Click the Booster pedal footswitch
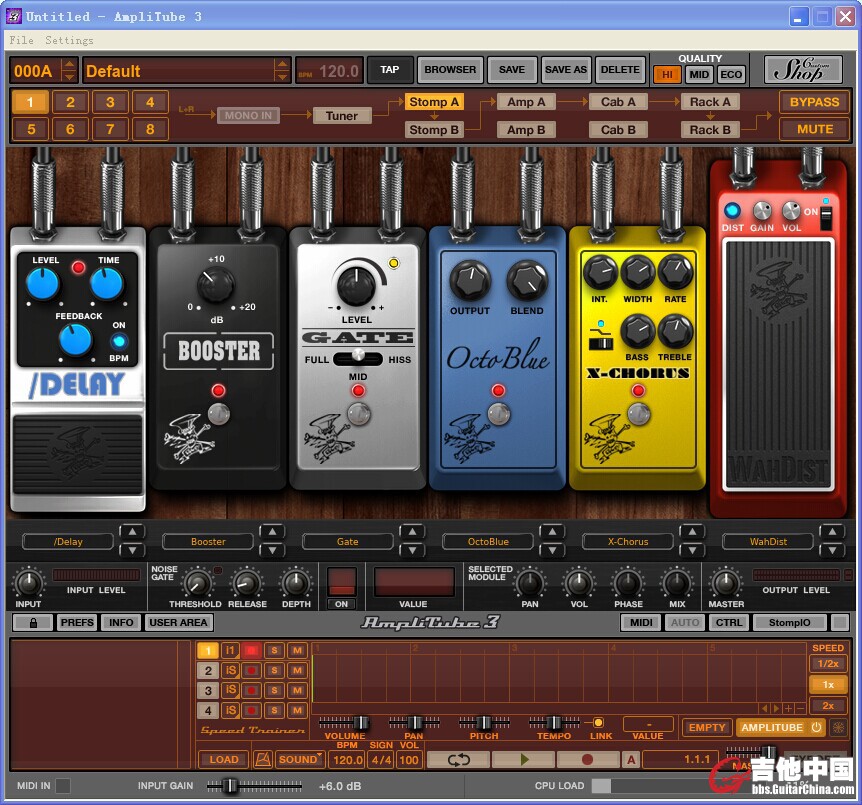The width and height of the screenshot is (862, 805). 219,414
